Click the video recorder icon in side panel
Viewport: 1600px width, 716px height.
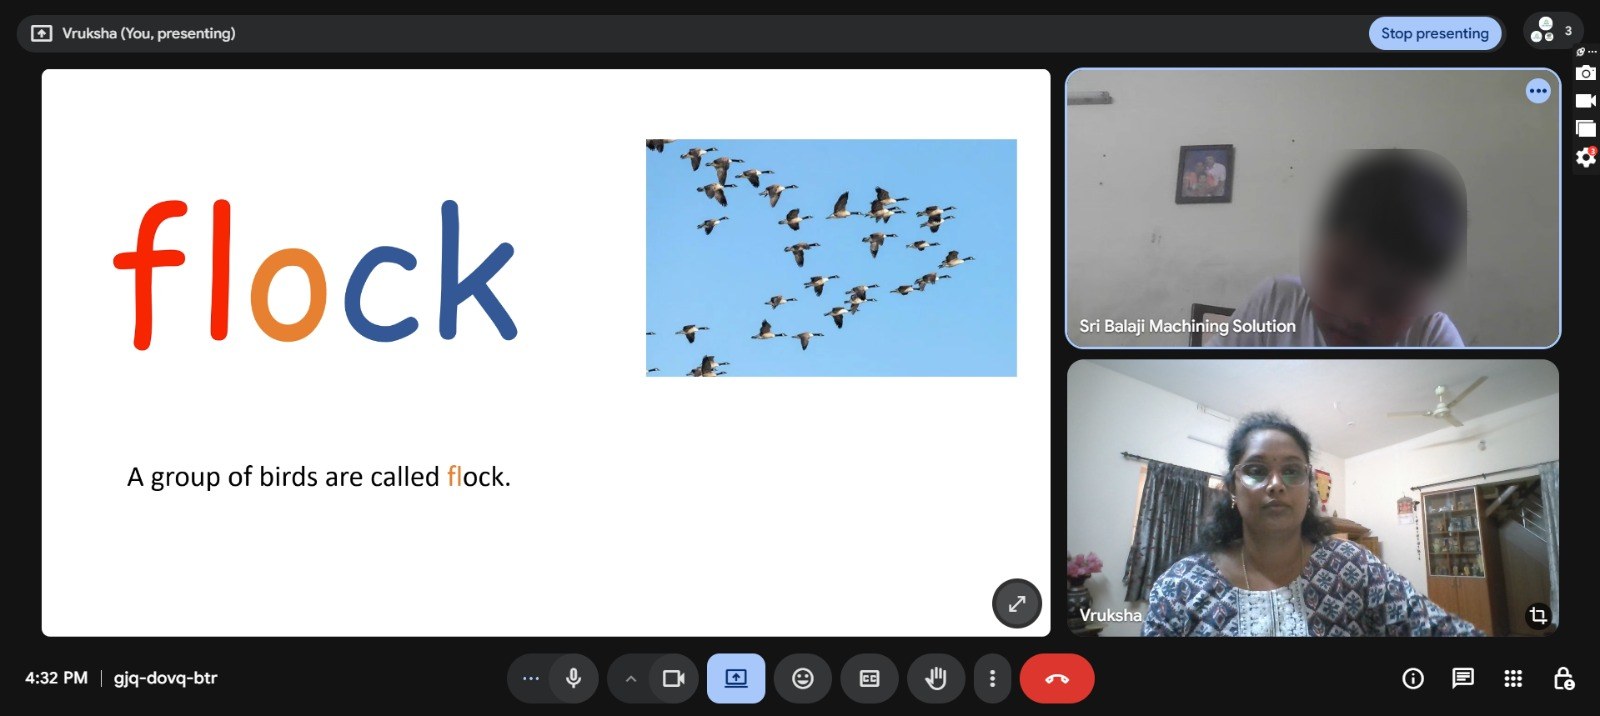point(1585,101)
